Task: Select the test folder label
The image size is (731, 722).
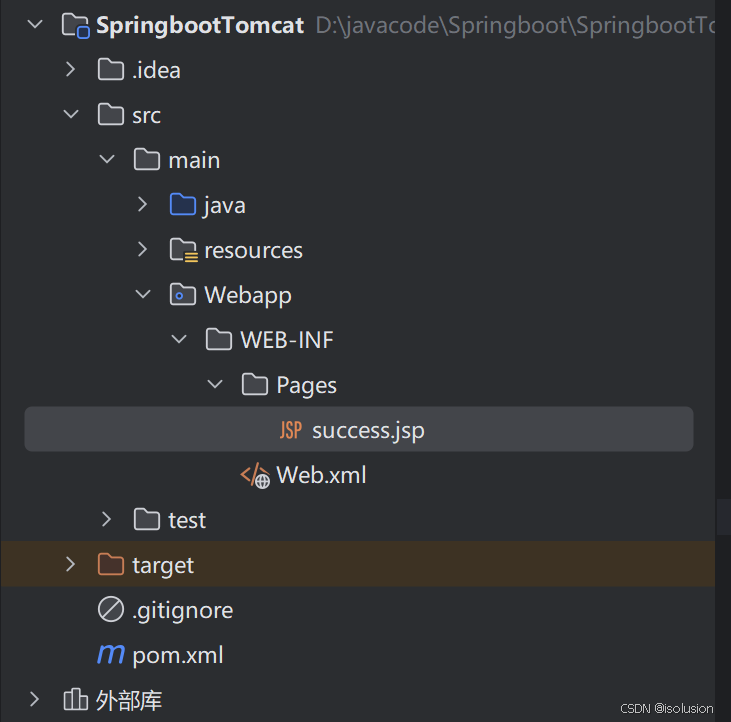Action: [x=187, y=520]
